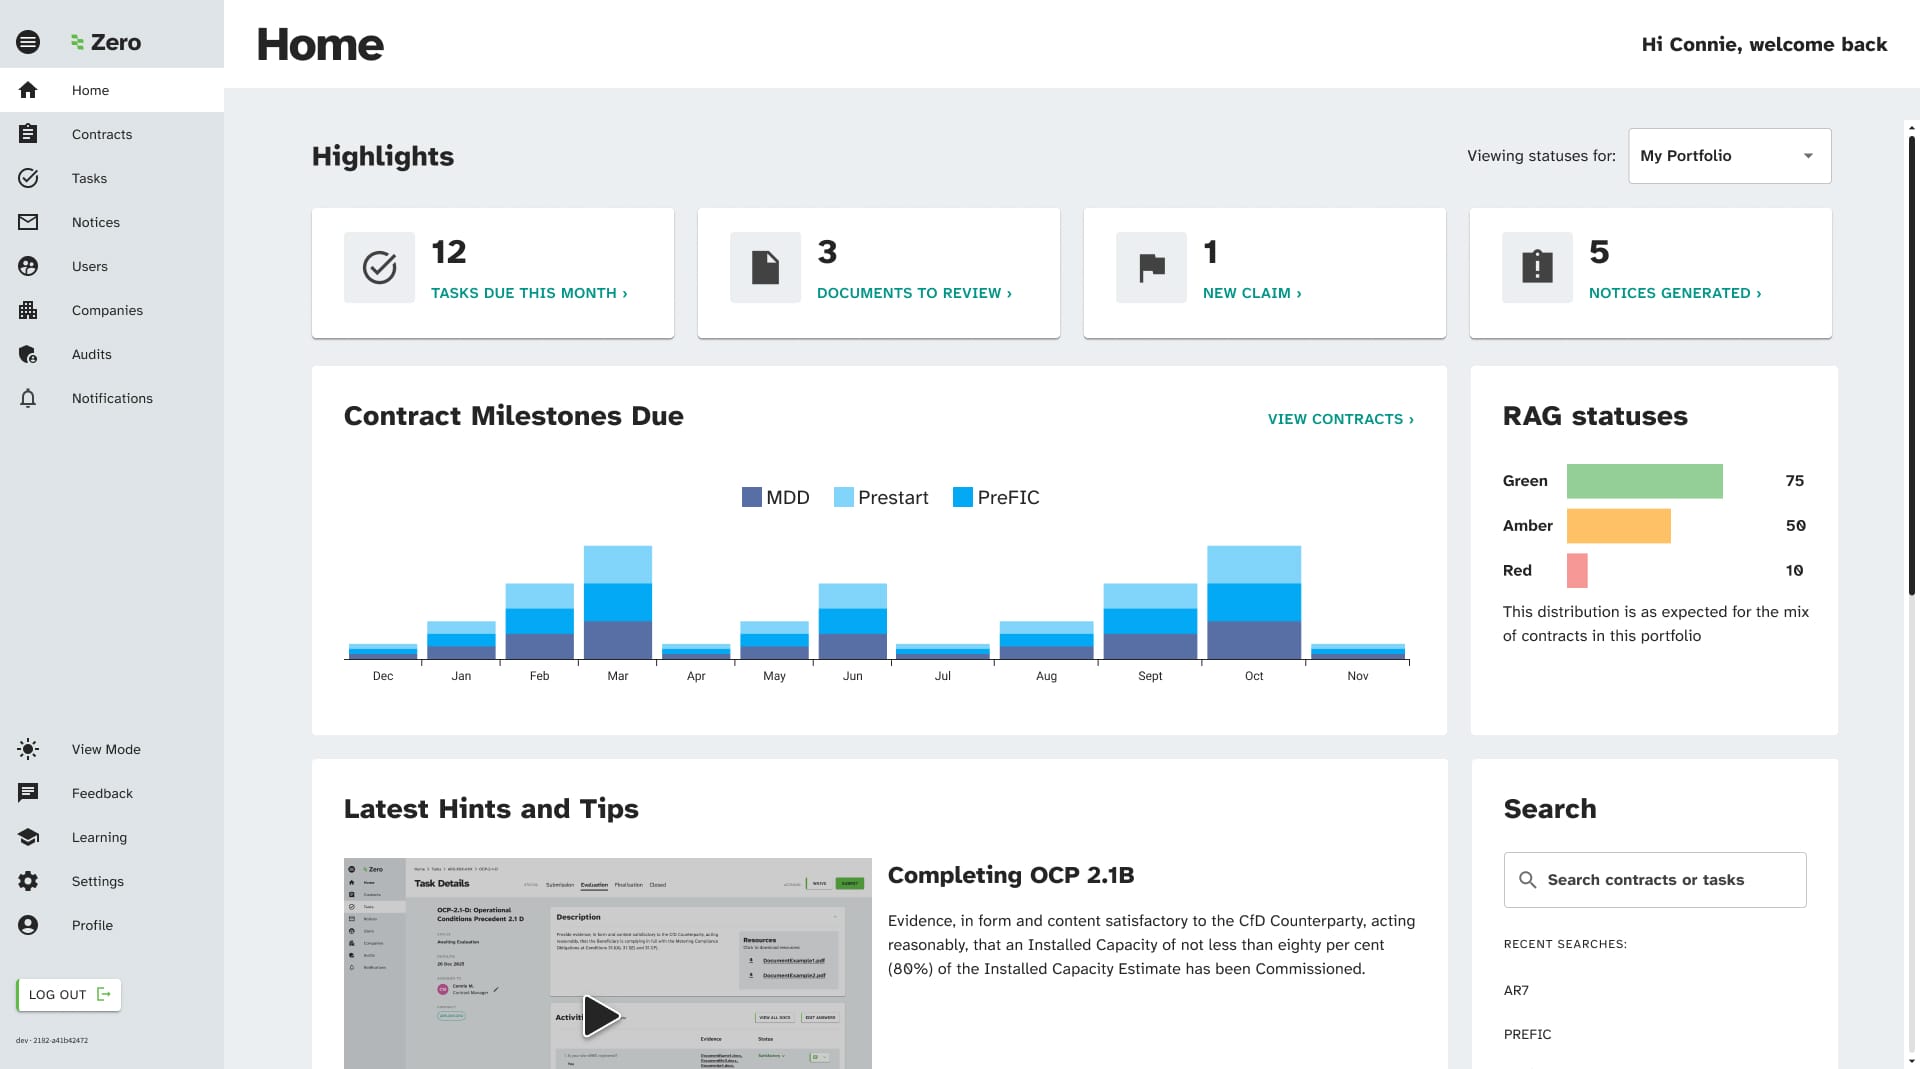Expand Tasks Due This Month highlights link
Viewport: 1920px width, 1069px height.
[x=529, y=293]
